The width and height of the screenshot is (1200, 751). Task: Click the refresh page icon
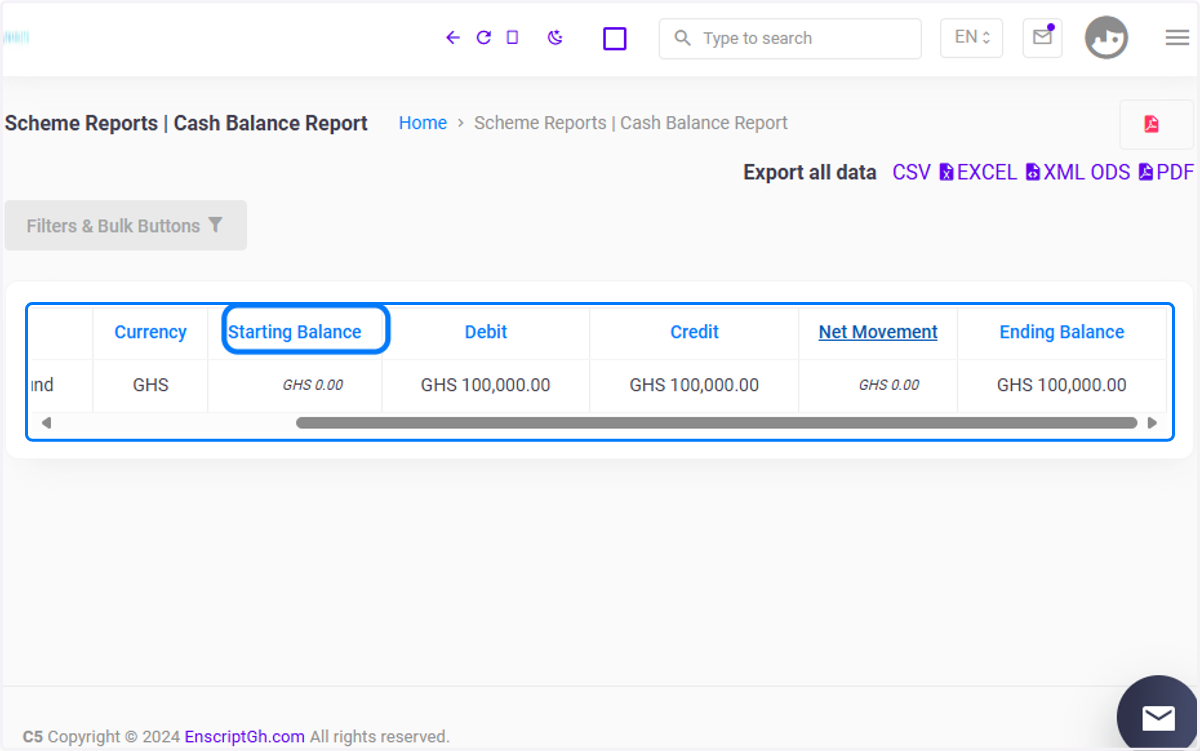[484, 38]
